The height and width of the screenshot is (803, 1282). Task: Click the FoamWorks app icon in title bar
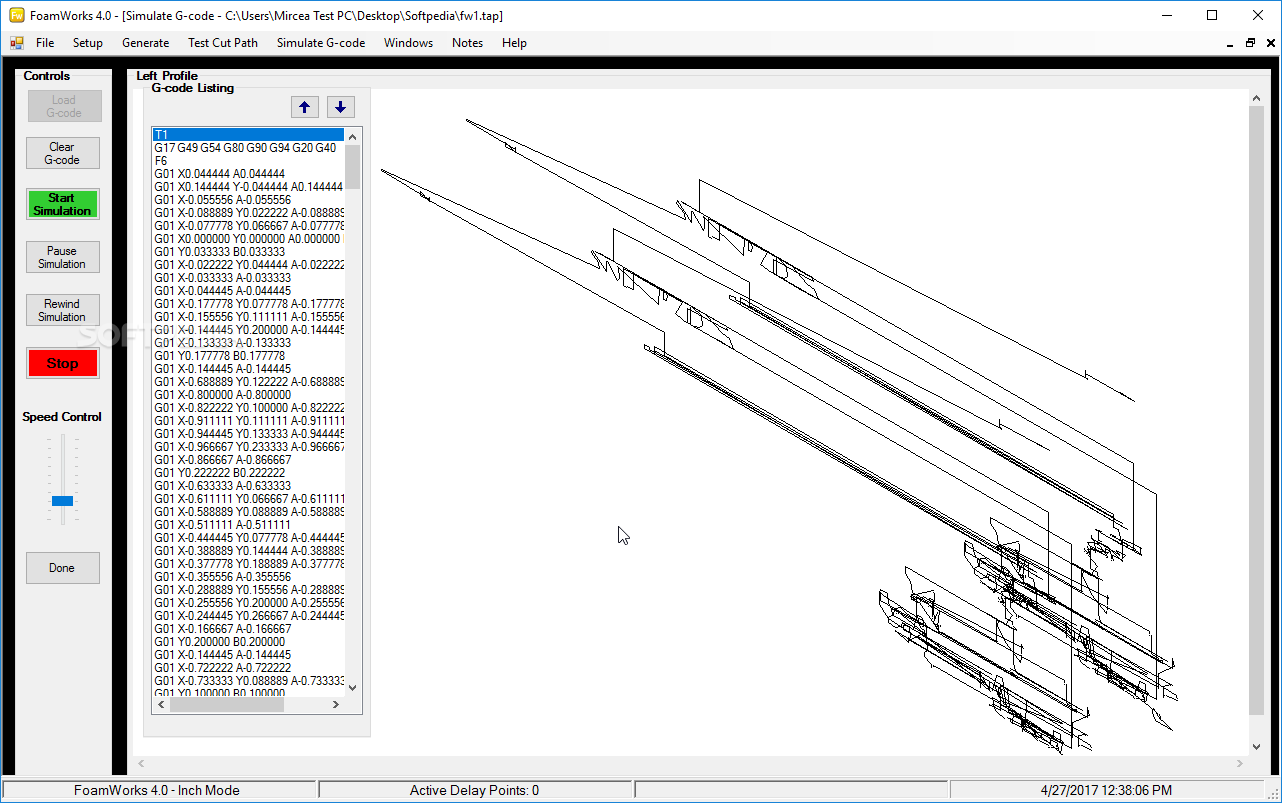tap(16, 15)
